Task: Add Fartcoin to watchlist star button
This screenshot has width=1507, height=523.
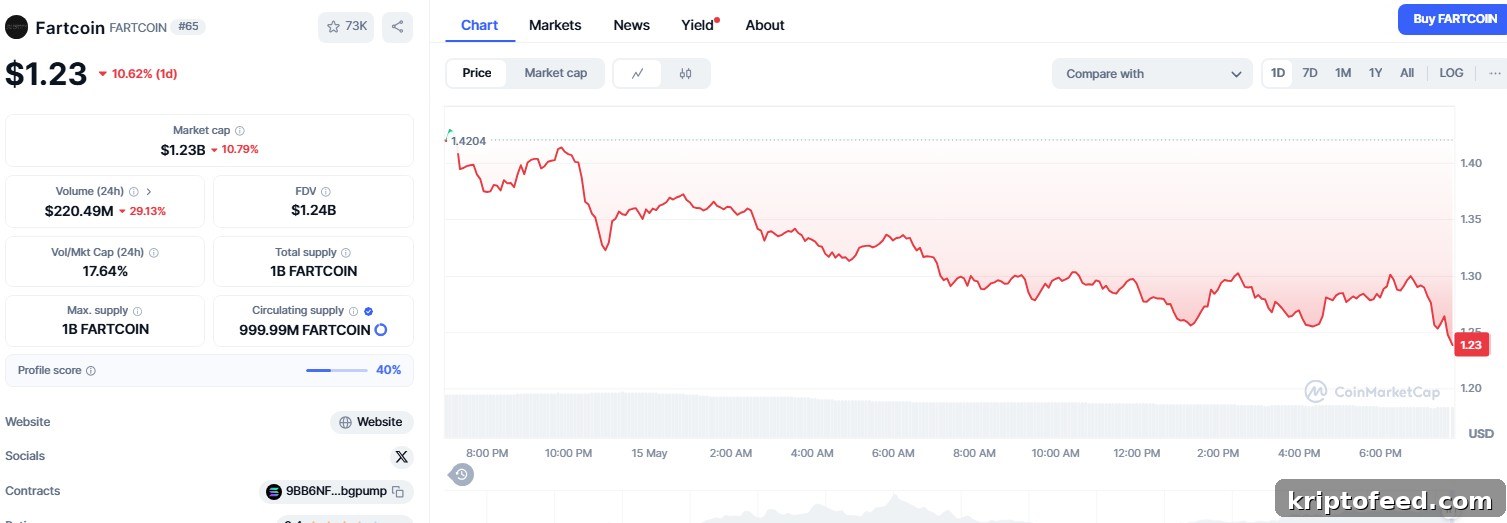Action: pyautogui.click(x=346, y=27)
